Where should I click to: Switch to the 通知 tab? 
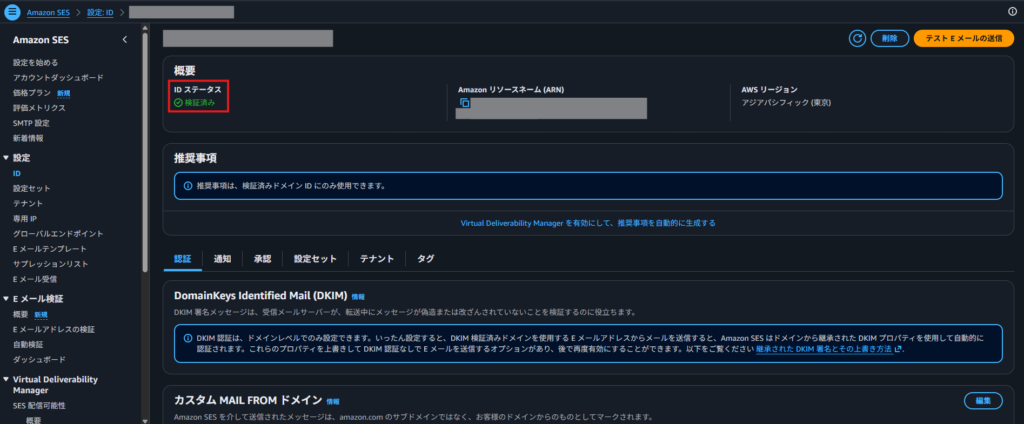(222, 259)
